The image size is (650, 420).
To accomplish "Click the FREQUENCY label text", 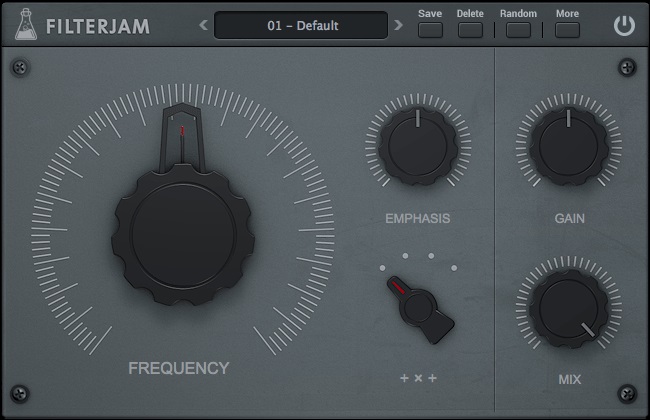I will coord(178,368).
